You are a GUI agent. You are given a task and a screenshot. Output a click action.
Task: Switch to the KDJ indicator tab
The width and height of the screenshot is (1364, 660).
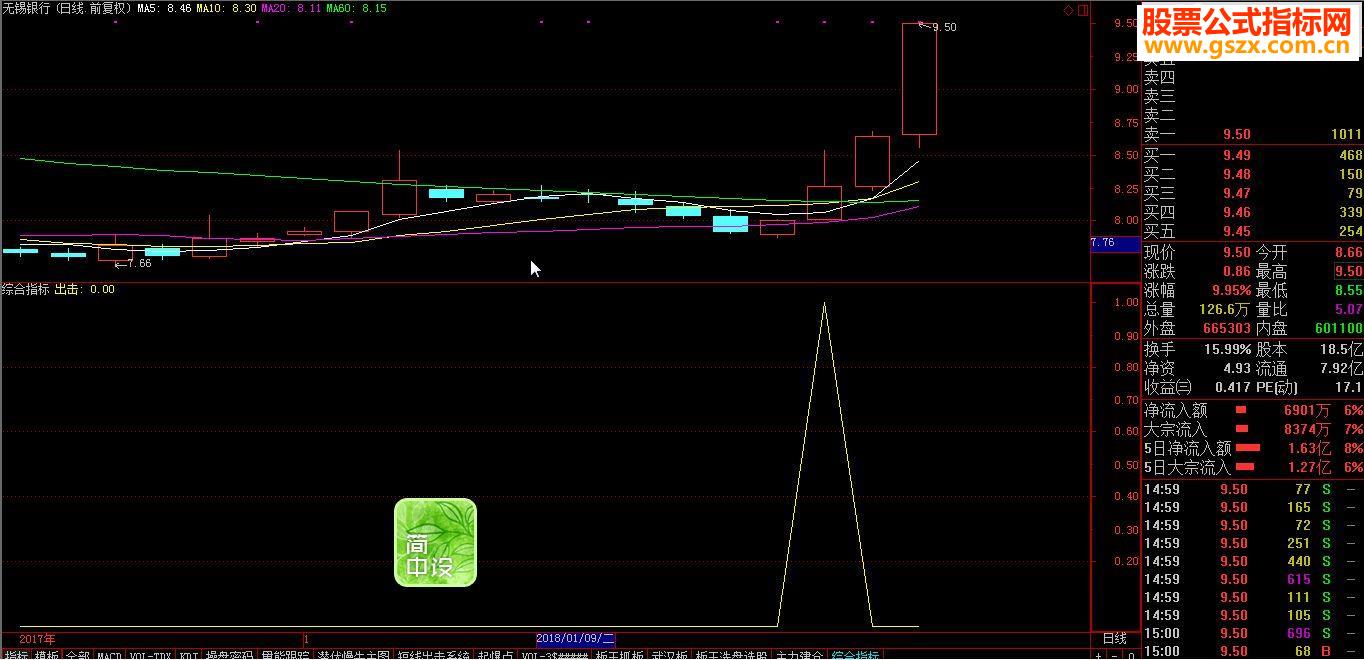(189, 656)
